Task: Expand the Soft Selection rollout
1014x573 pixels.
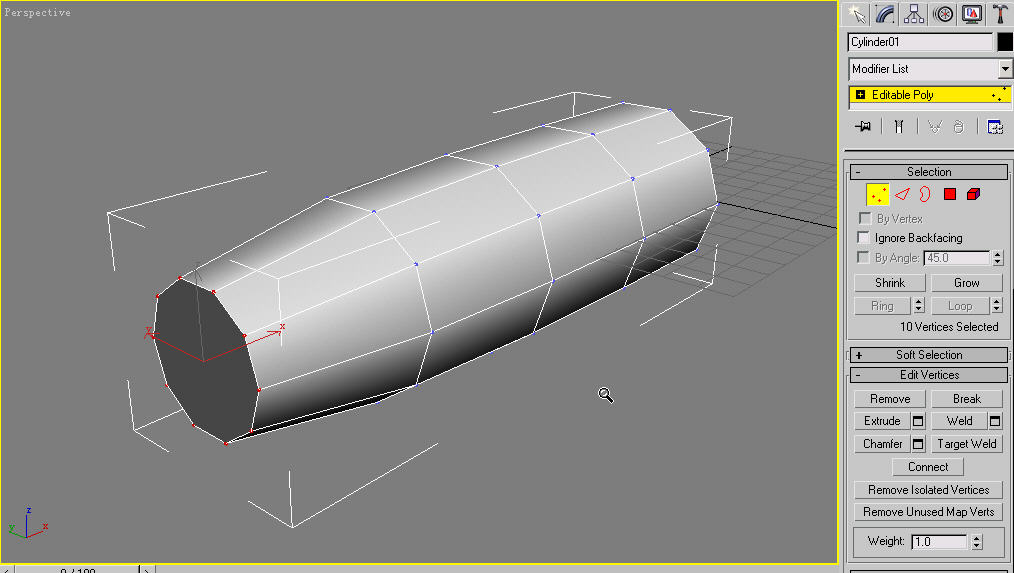Action: [x=928, y=355]
